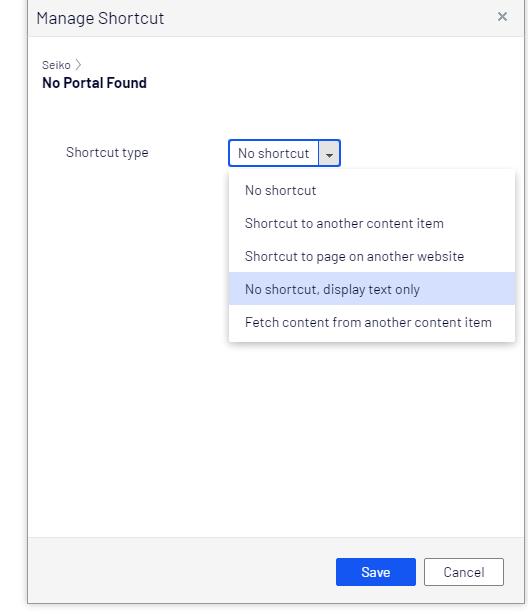Click the gray footer bar beside Save
Image resolution: width=528 pixels, height=614 pixels.
point(180,571)
